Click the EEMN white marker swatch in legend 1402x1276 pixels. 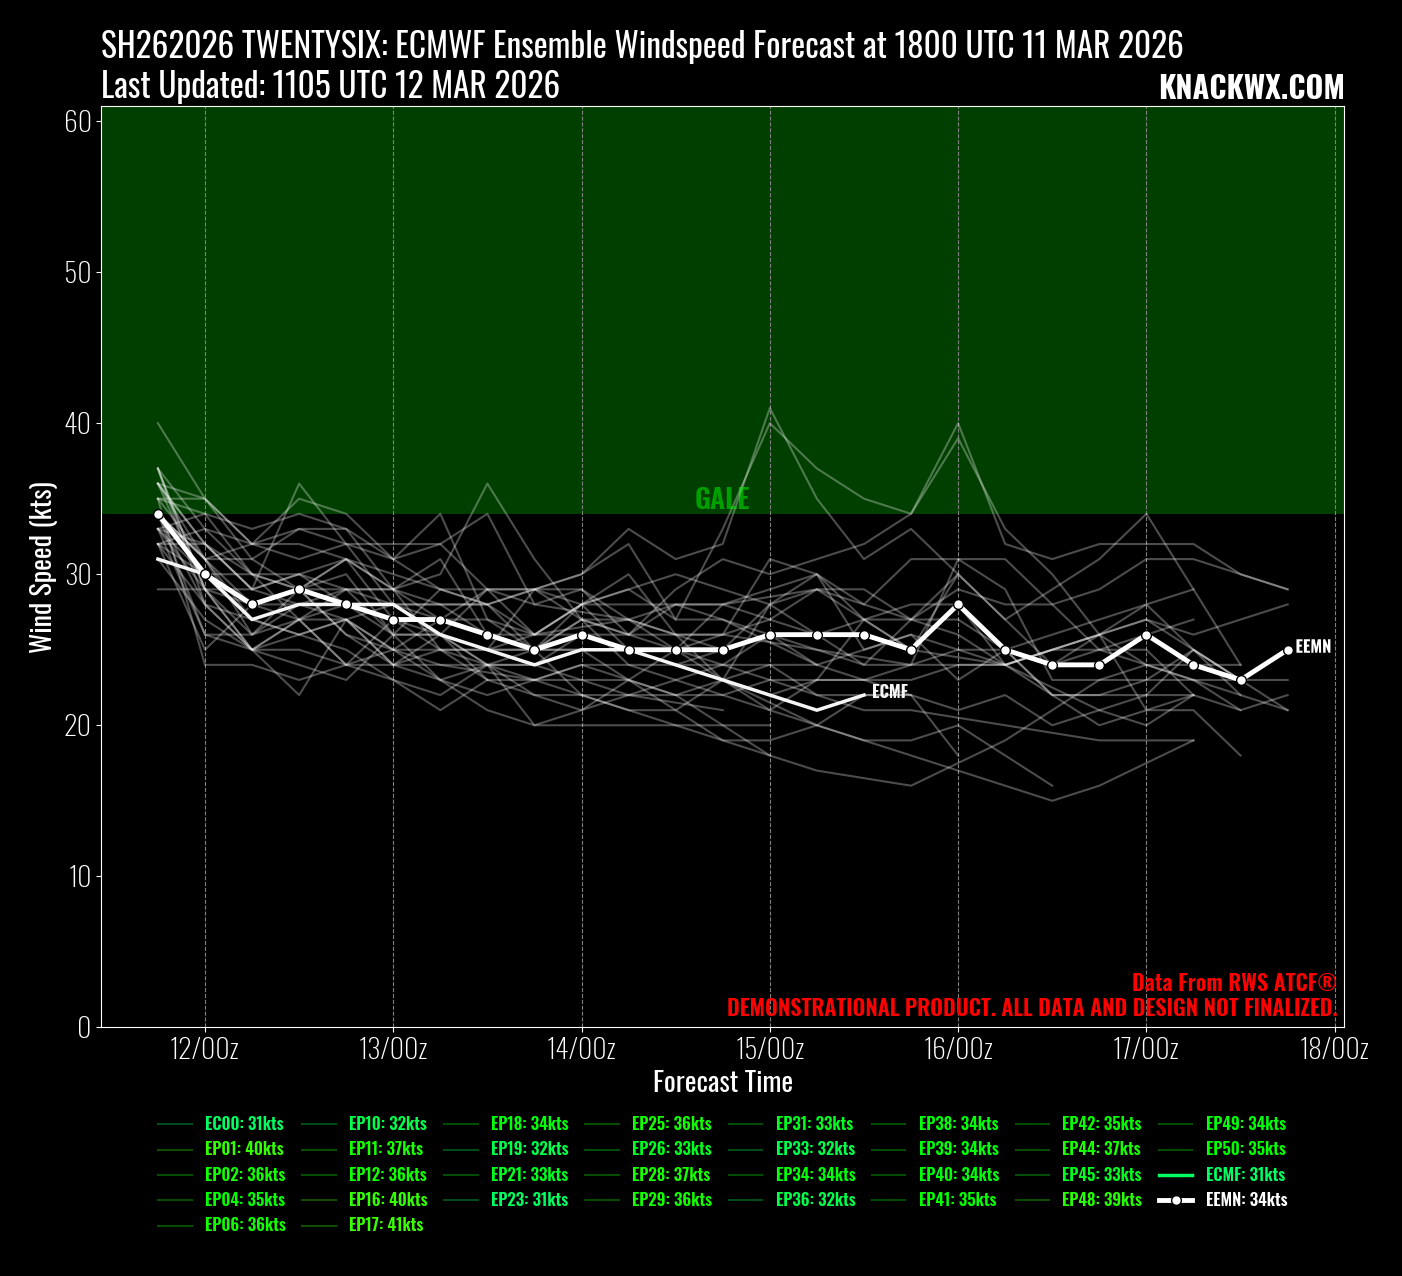click(x=1176, y=1200)
